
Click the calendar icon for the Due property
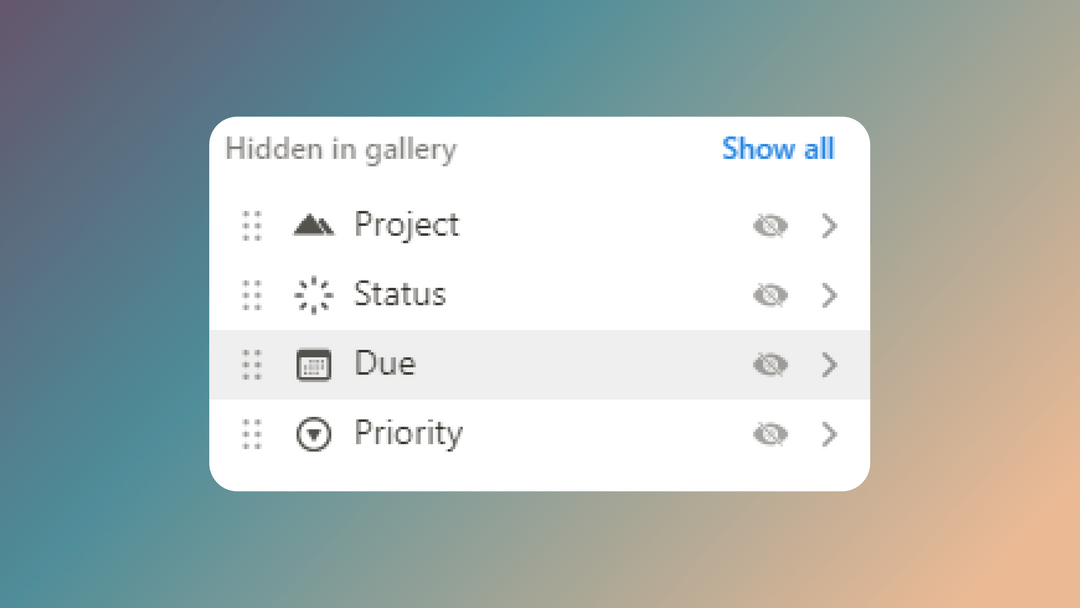[313, 365]
